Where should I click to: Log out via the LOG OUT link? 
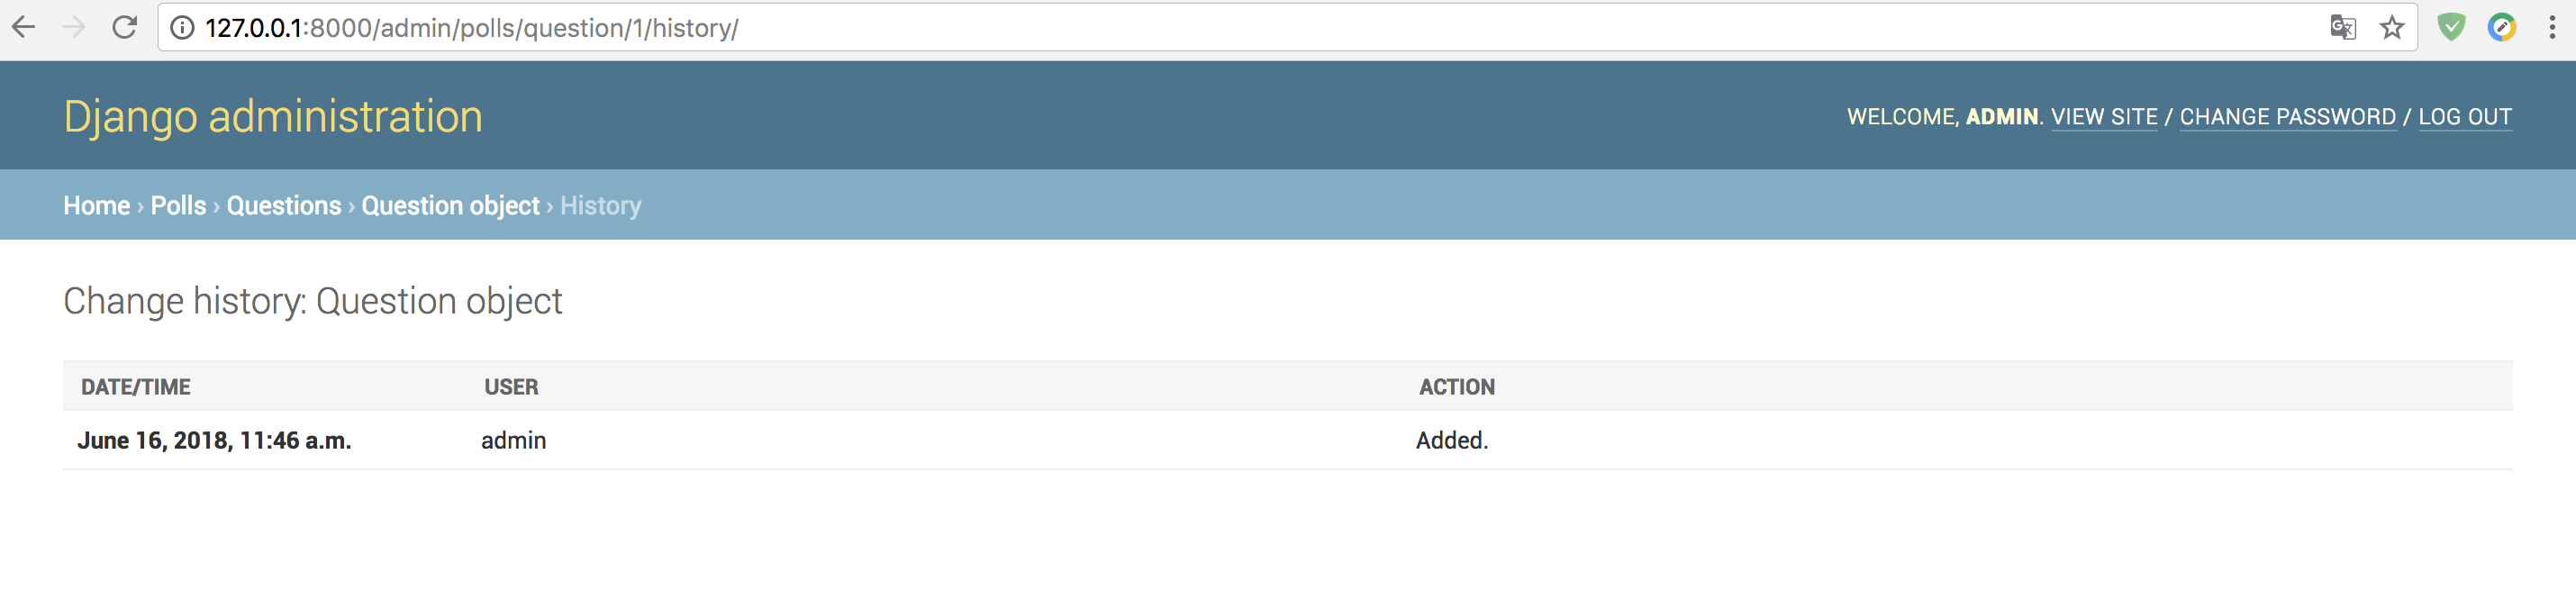[x=2465, y=117]
